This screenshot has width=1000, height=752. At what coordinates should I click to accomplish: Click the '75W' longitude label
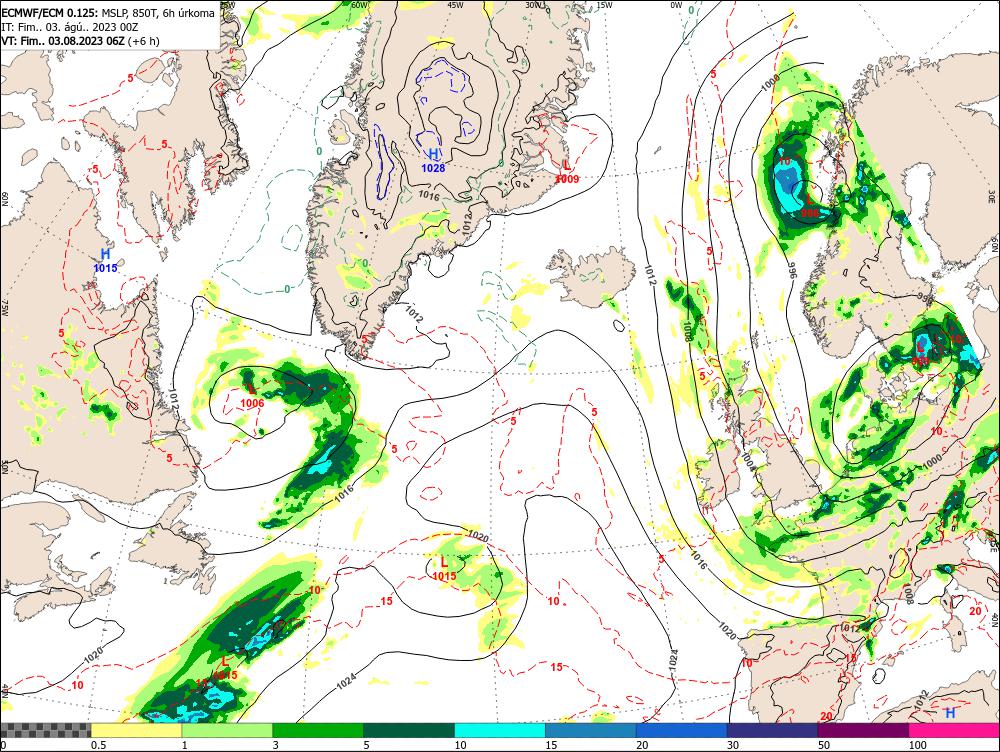point(5,308)
